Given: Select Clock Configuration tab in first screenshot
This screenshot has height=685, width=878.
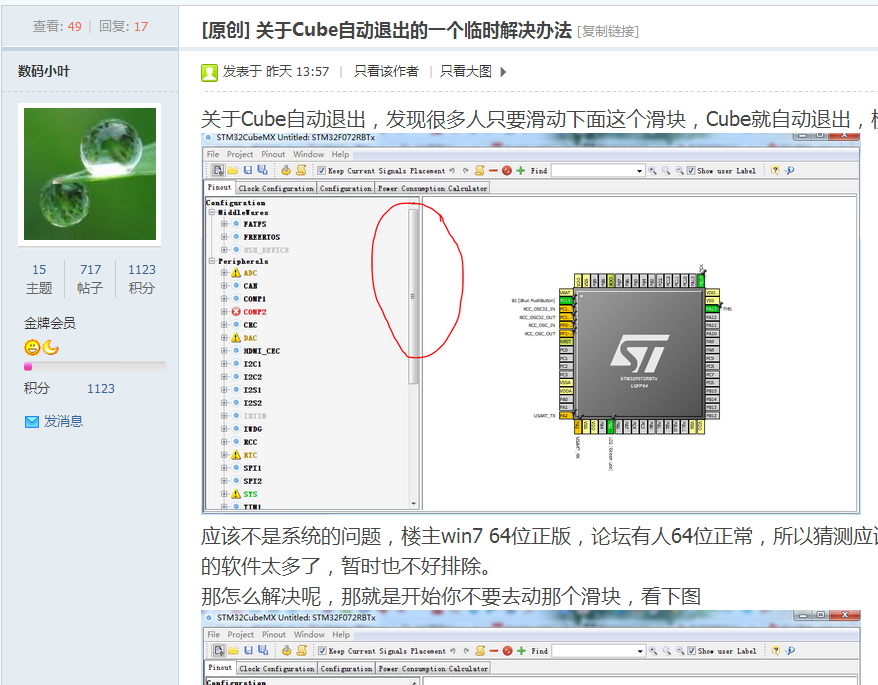Looking at the screenshot, I should 276,188.
